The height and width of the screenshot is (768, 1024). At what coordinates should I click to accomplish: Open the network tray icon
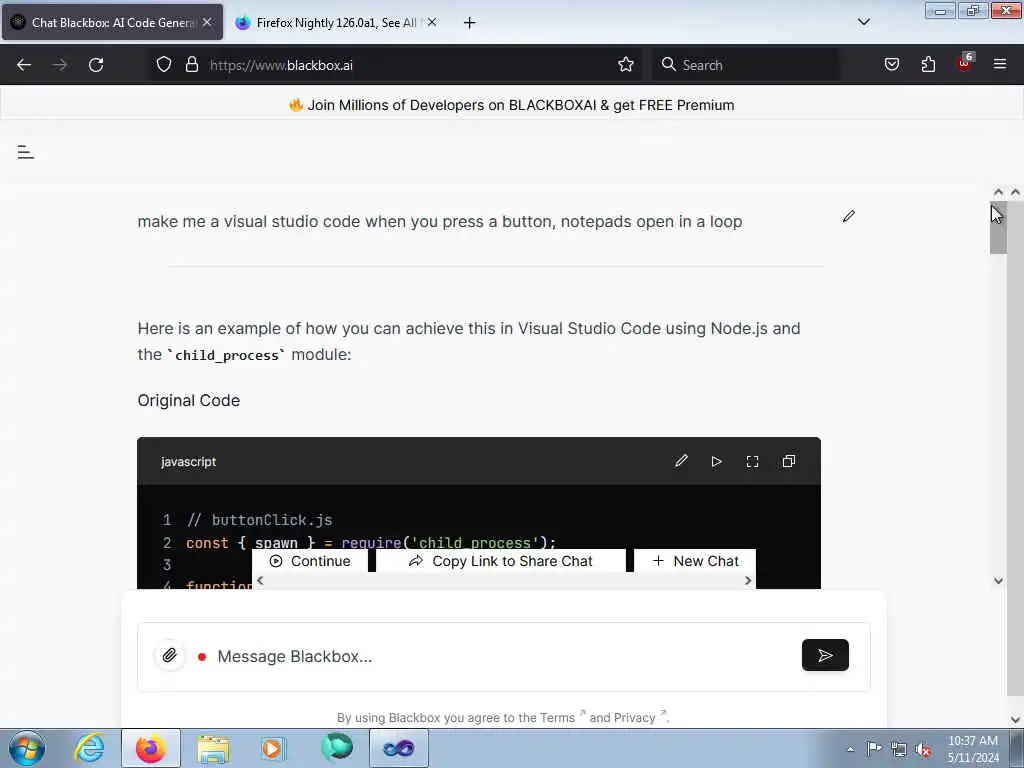pos(899,749)
